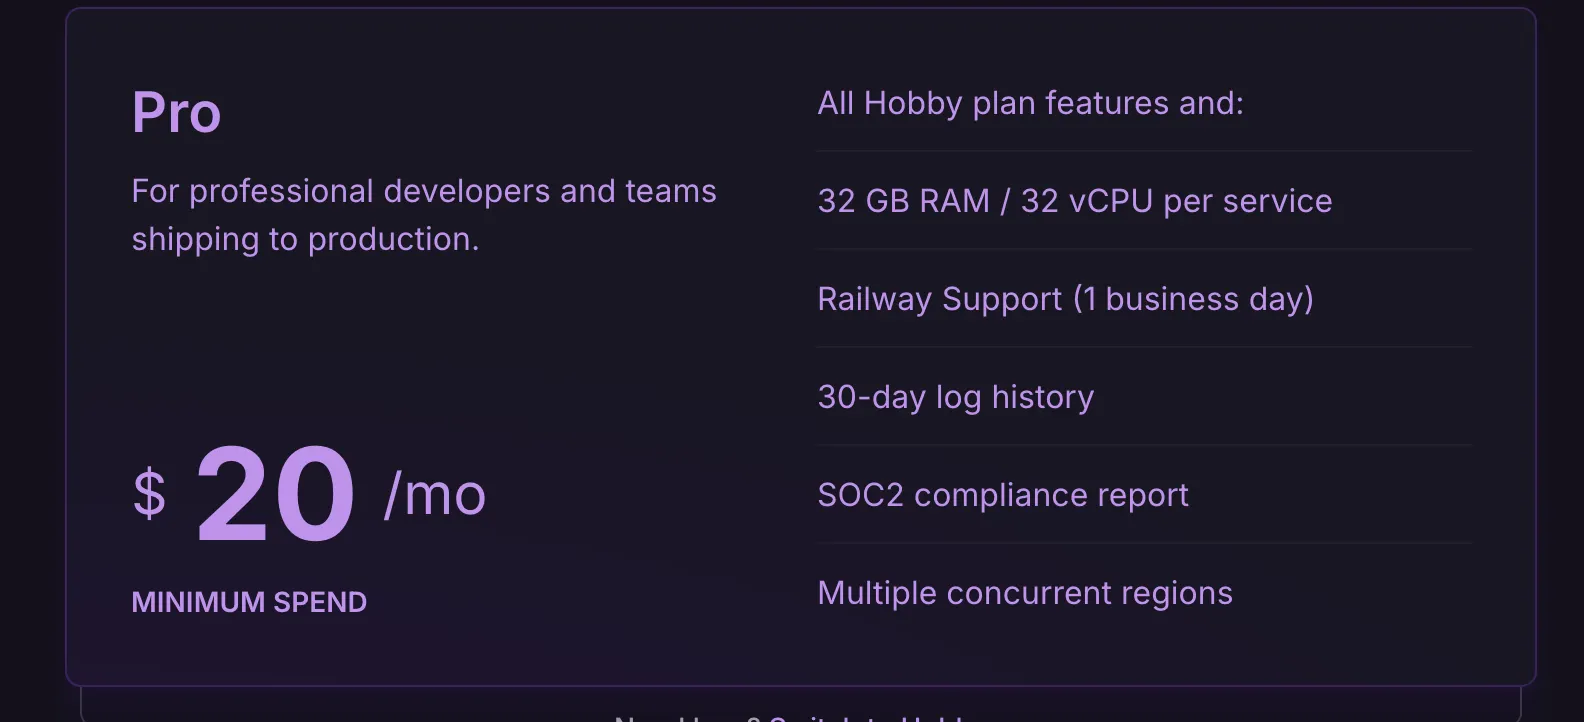Click the 32 vCPU per service text
The height and width of the screenshot is (722, 1584).
pos(1176,201)
